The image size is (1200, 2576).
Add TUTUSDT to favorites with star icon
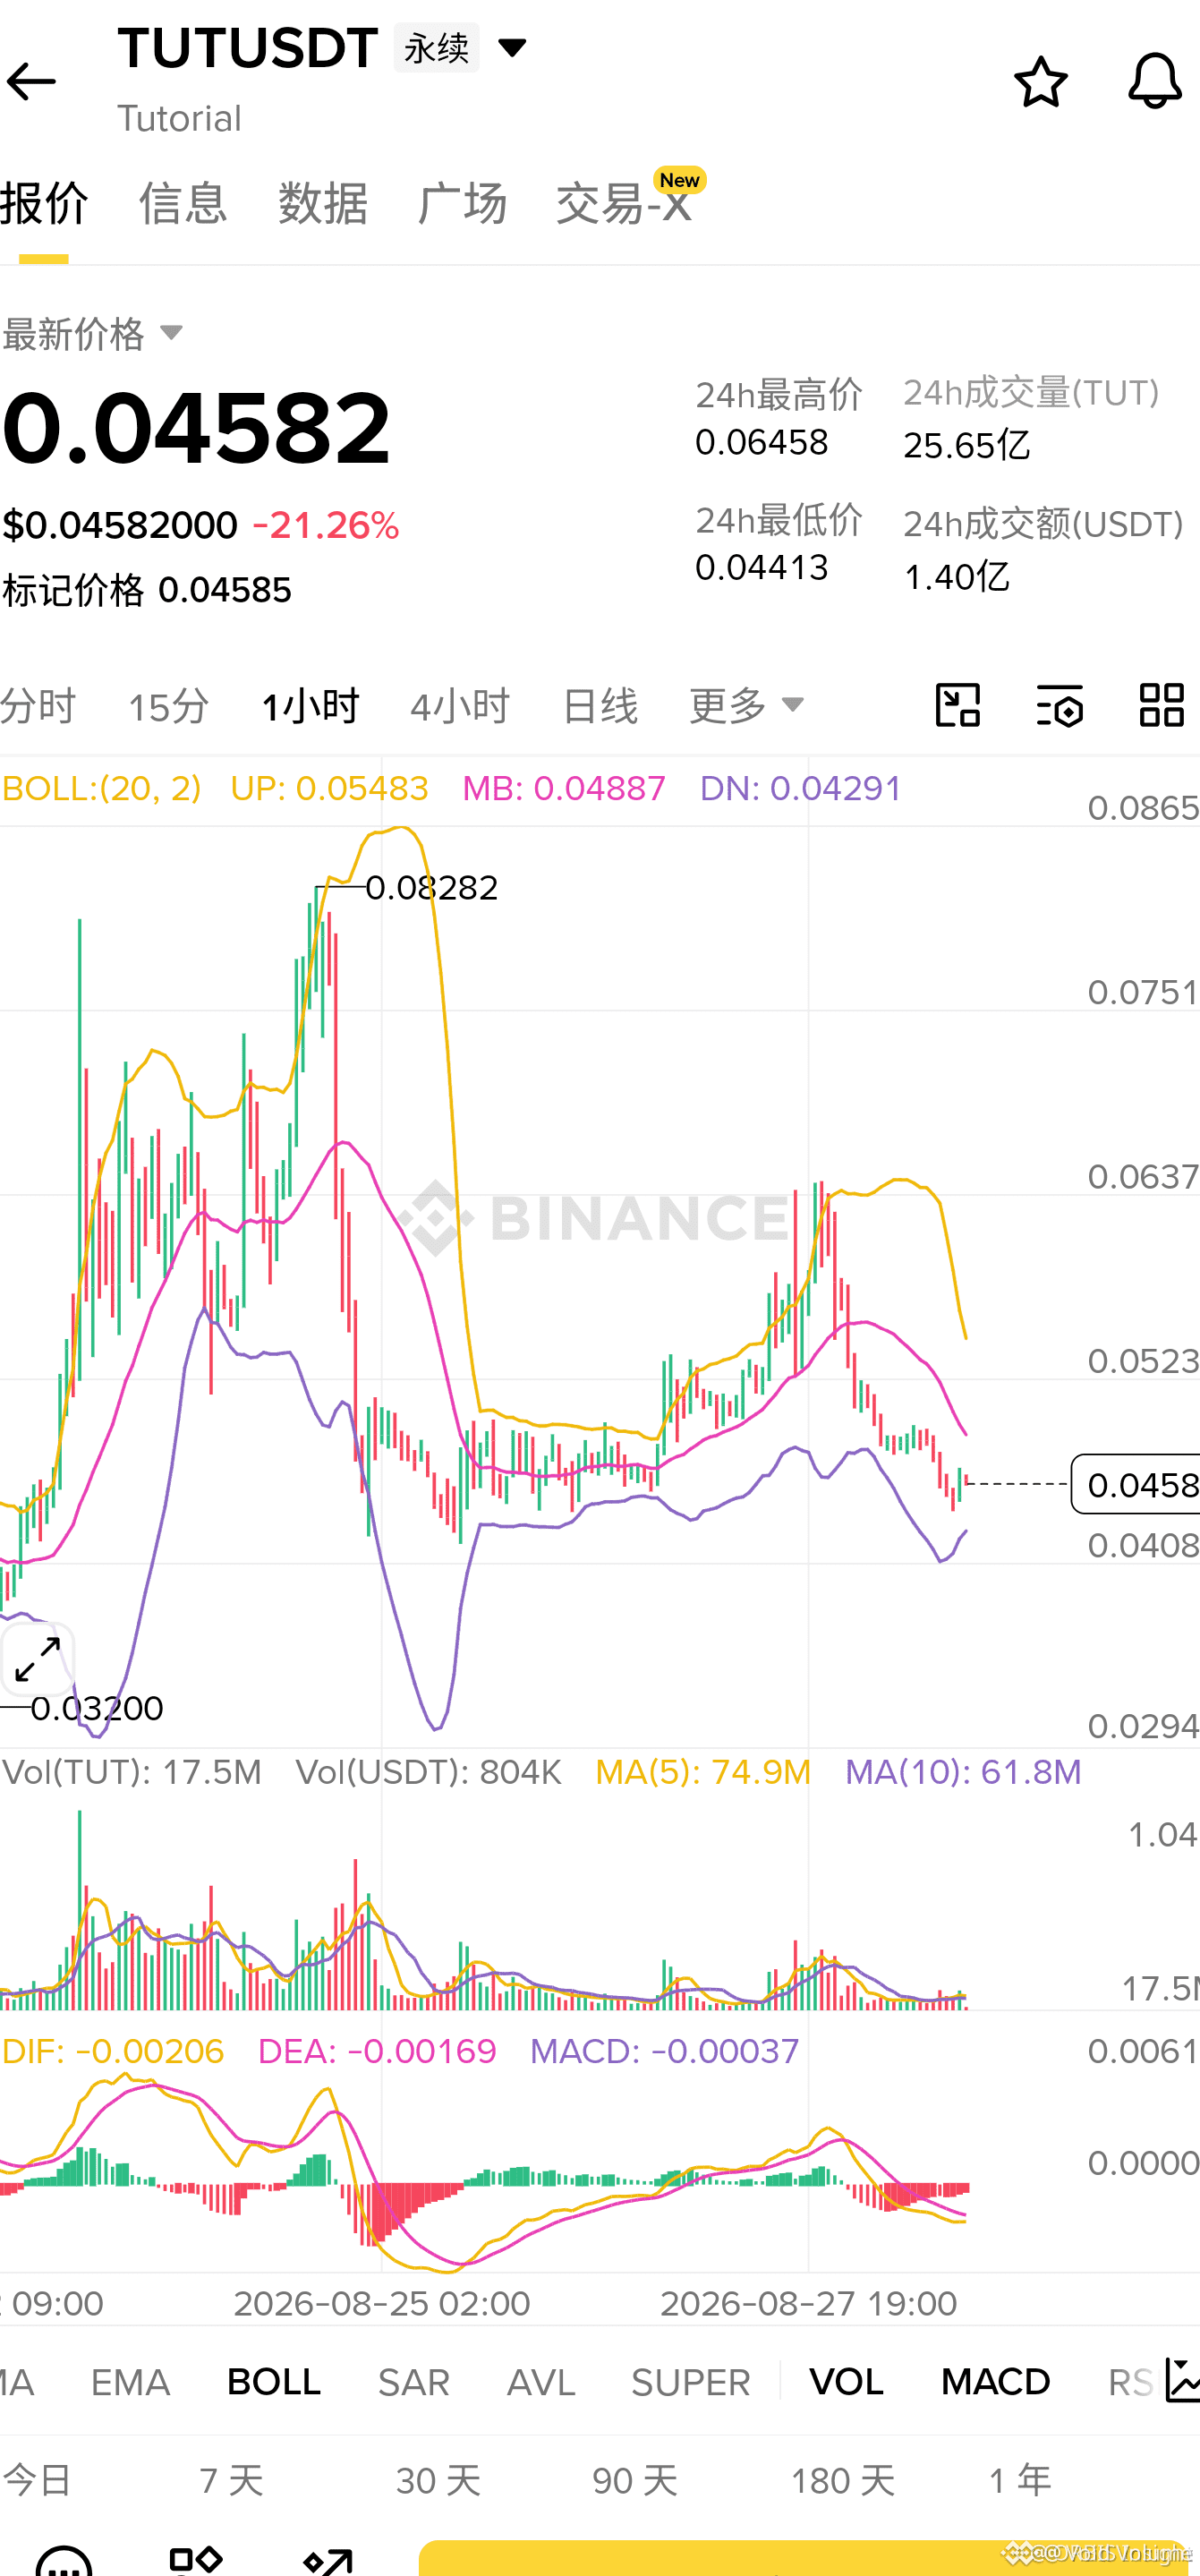click(x=1041, y=81)
